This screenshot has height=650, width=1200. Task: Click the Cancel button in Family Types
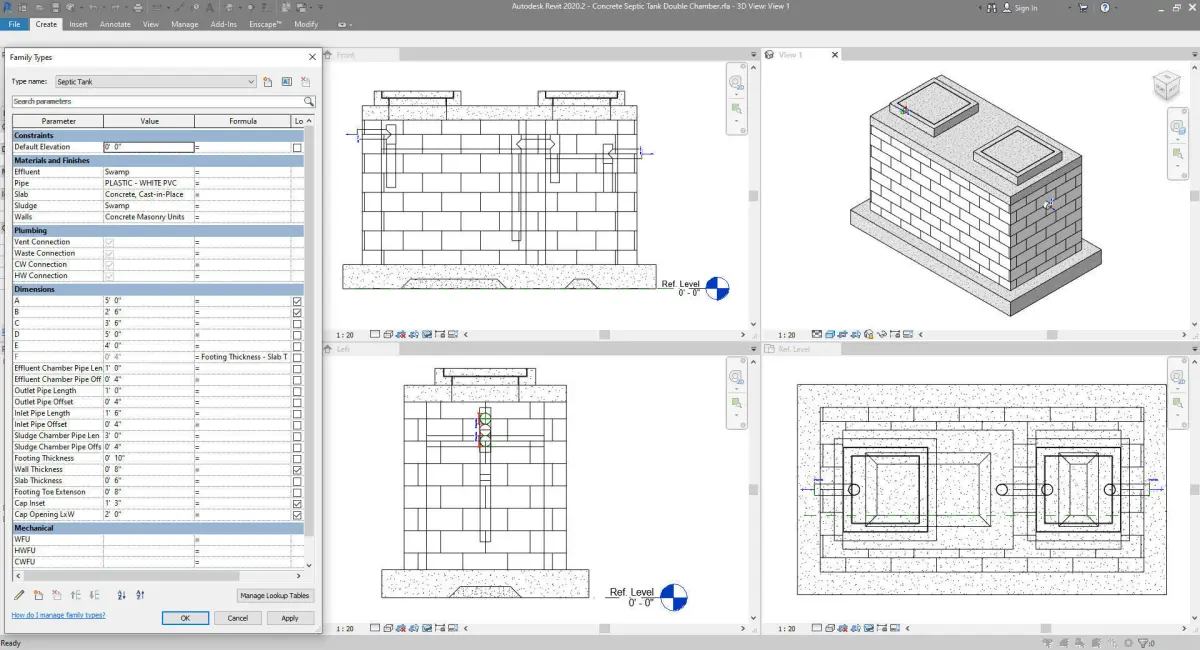238,618
